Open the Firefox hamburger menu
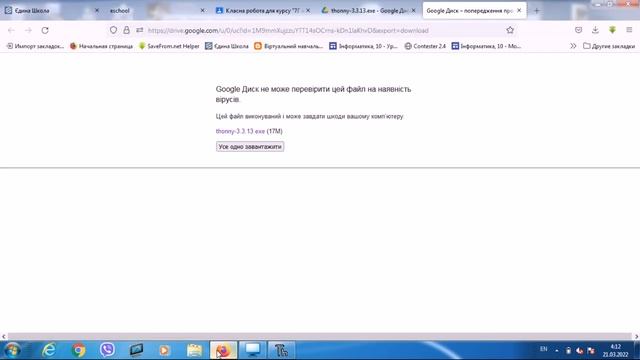 [x=629, y=30]
